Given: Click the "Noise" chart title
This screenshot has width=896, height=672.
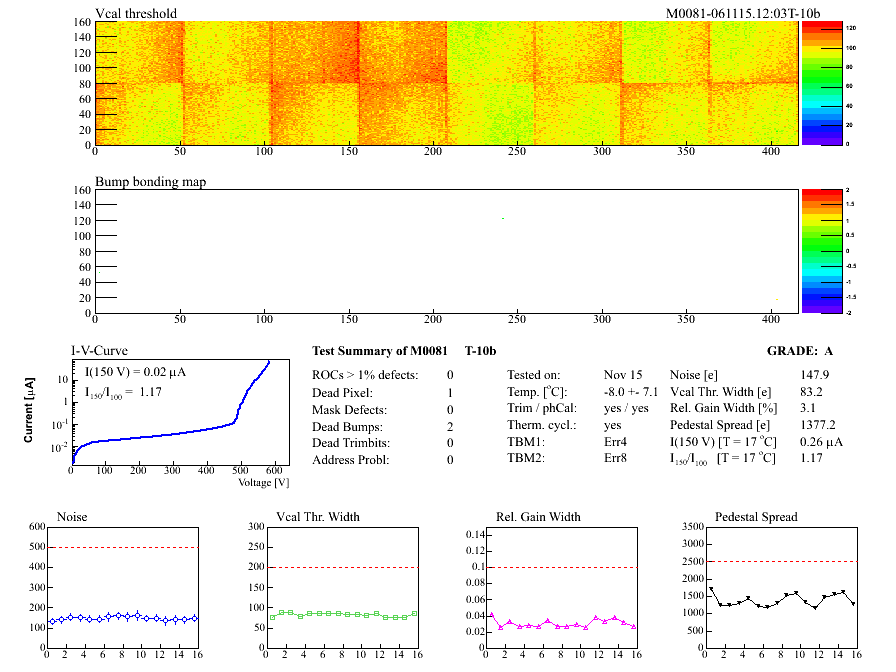Looking at the screenshot, I should [73, 517].
